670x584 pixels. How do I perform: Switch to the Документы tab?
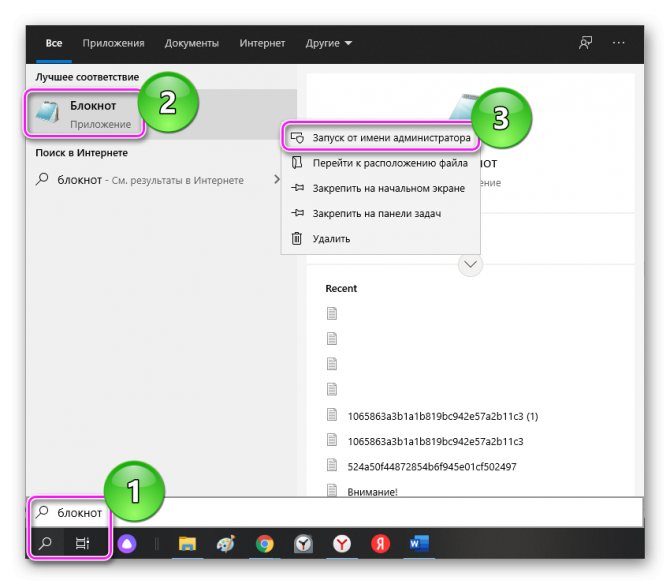click(x=191, y=43)
